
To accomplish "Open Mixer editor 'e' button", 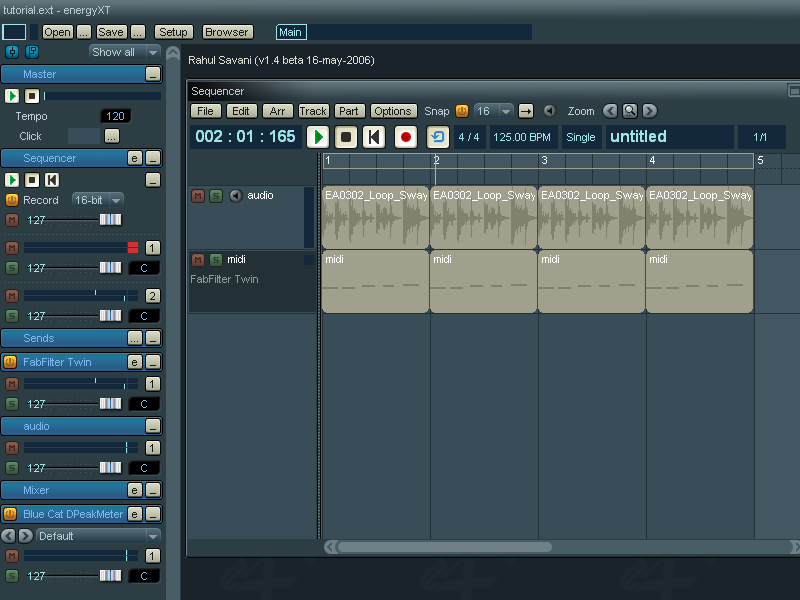I will [x=134, y=490].
